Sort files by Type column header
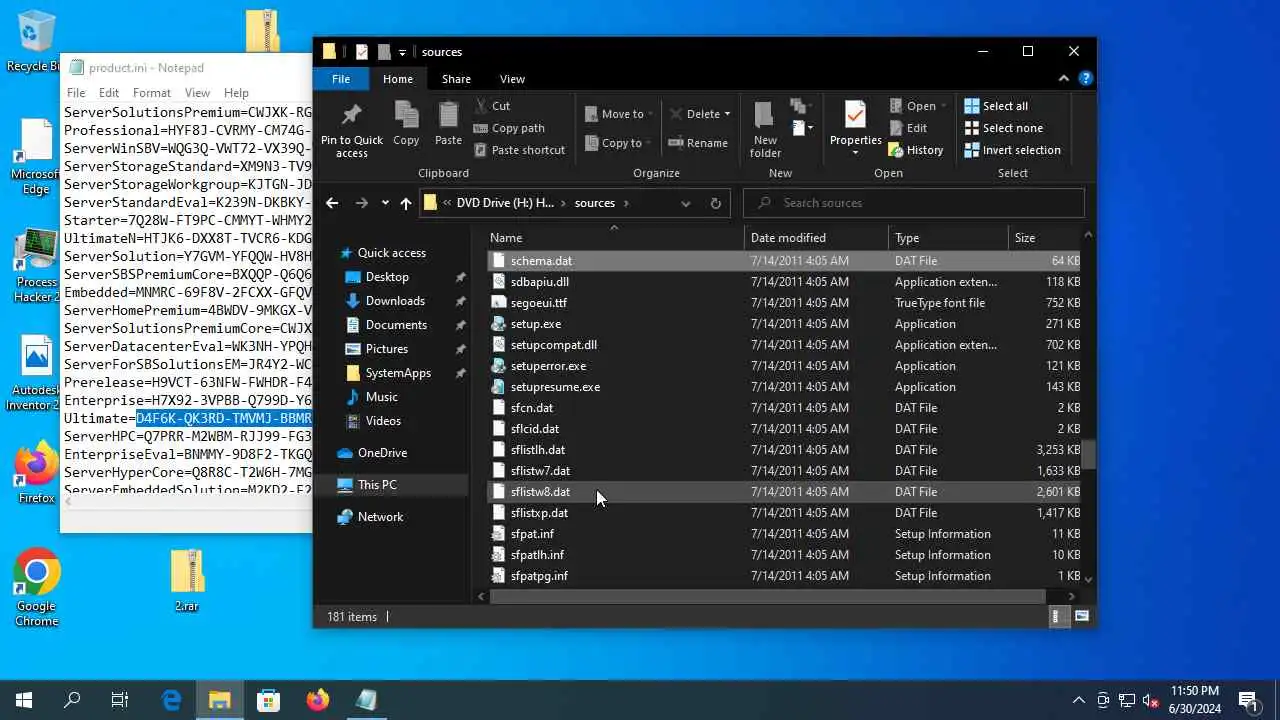Screen dimensions: 1280x720 [948, 238]
